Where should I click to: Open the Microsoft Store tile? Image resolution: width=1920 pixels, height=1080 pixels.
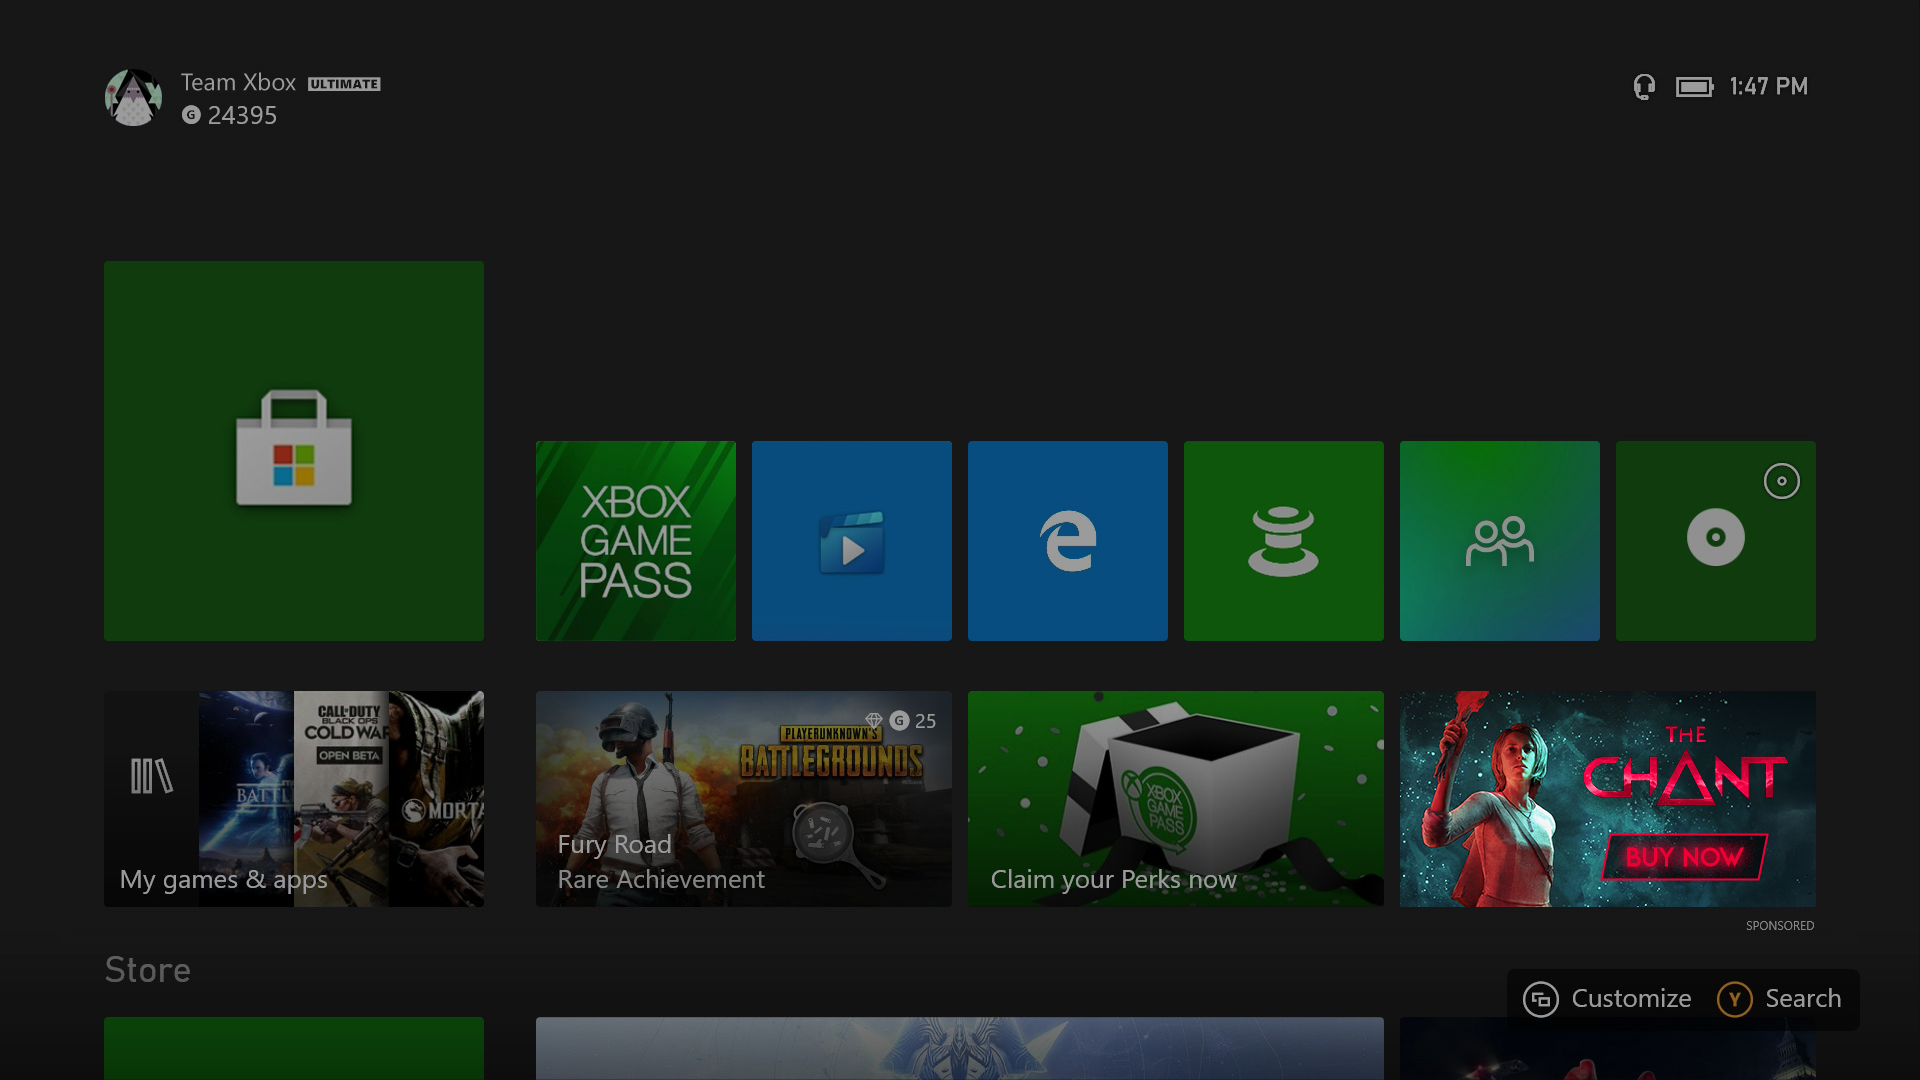click(293, 450)
